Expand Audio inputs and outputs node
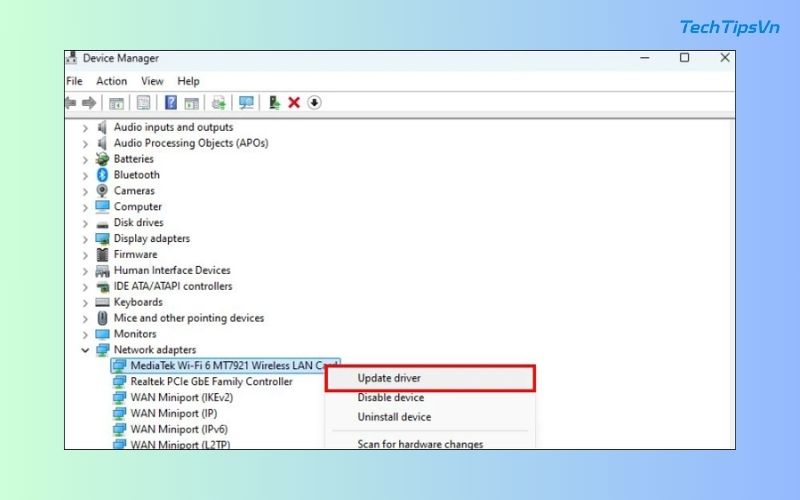This screenshot has height=500, width=800. click(x=85, y=128)
